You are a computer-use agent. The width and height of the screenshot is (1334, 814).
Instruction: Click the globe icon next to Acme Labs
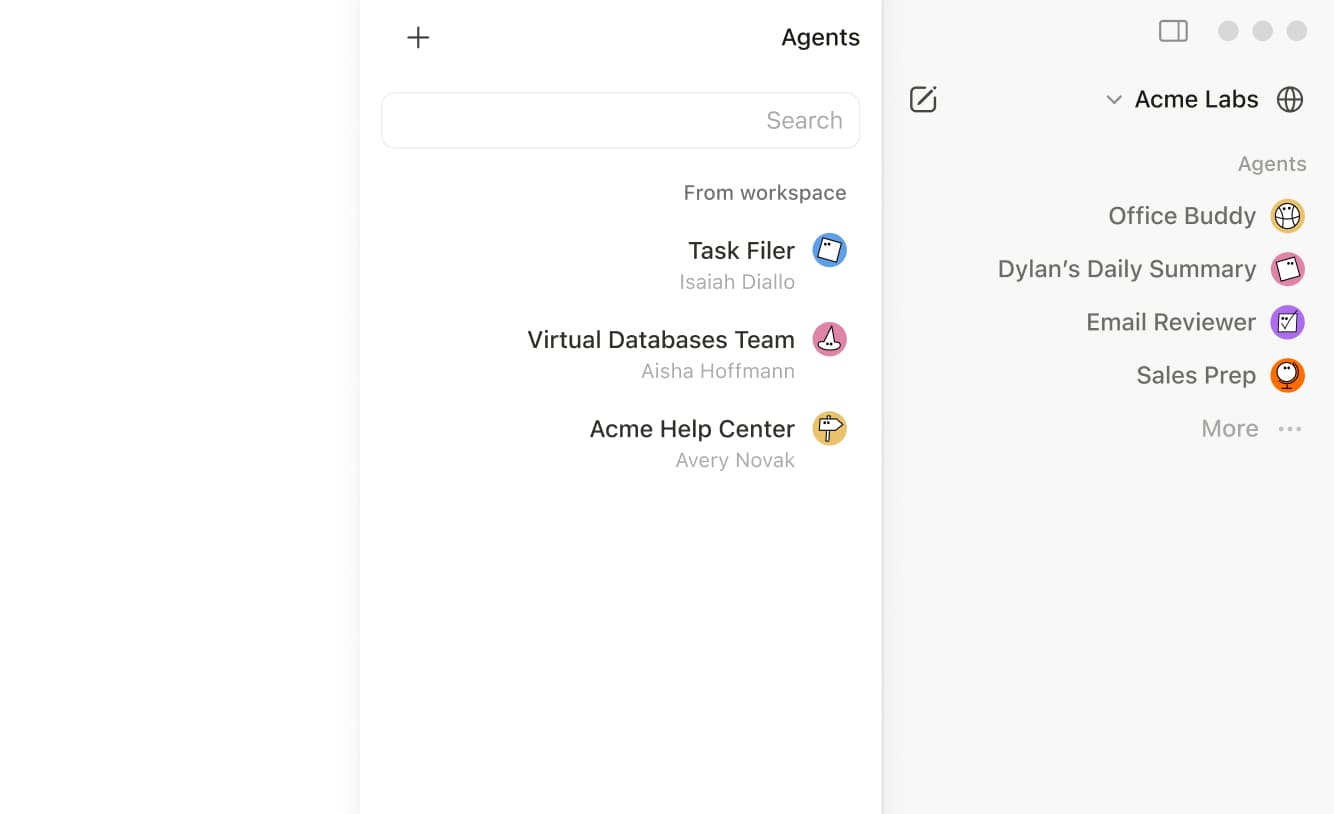(x=1290, y=98)
